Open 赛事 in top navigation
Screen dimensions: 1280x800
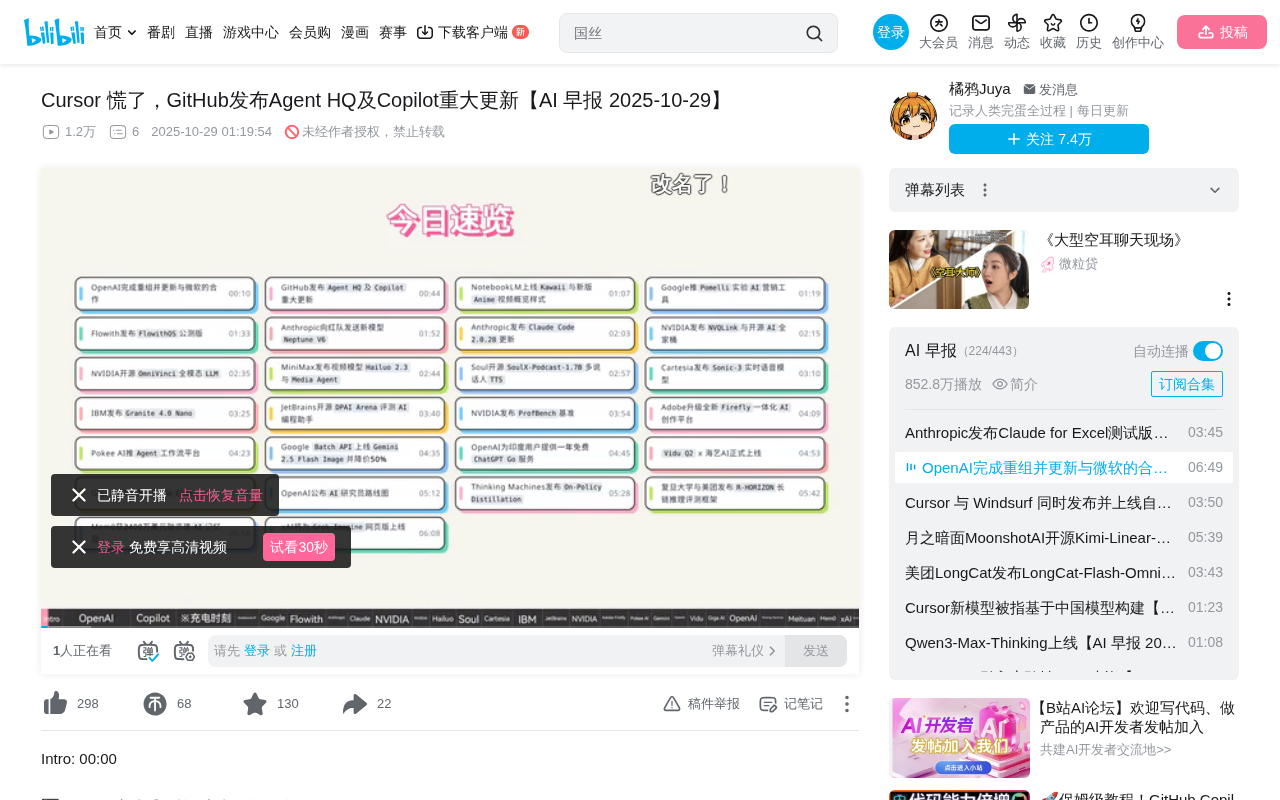point(393,32)
